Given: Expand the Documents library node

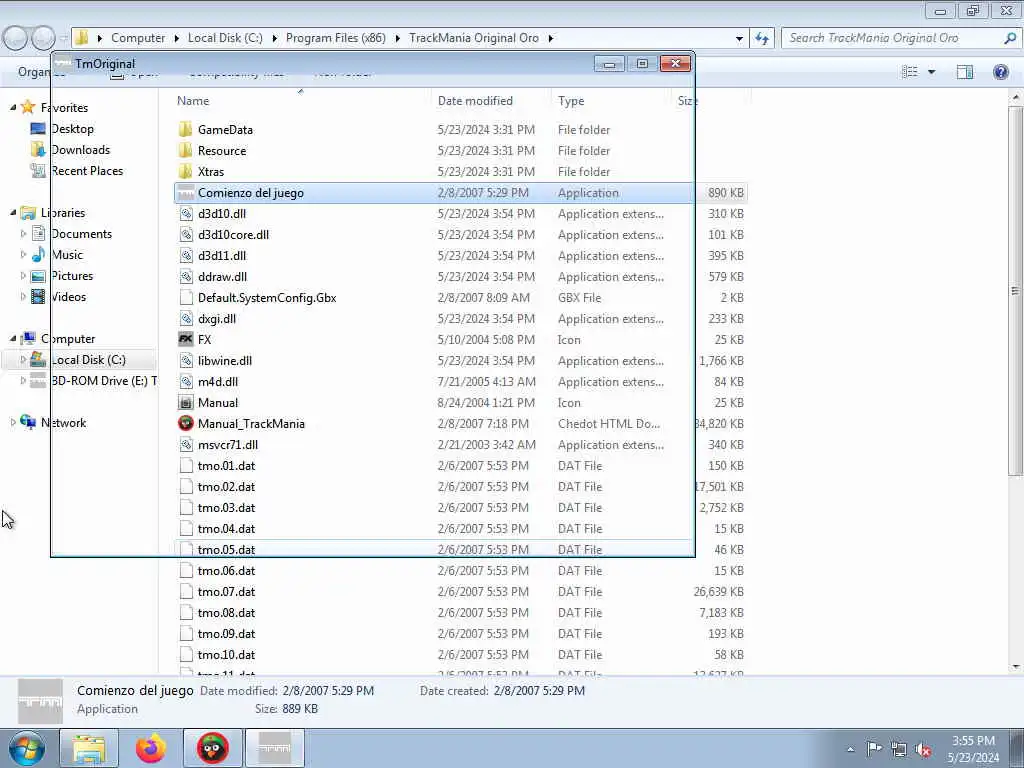Looking at the screenshot, I should coord(24,234).
